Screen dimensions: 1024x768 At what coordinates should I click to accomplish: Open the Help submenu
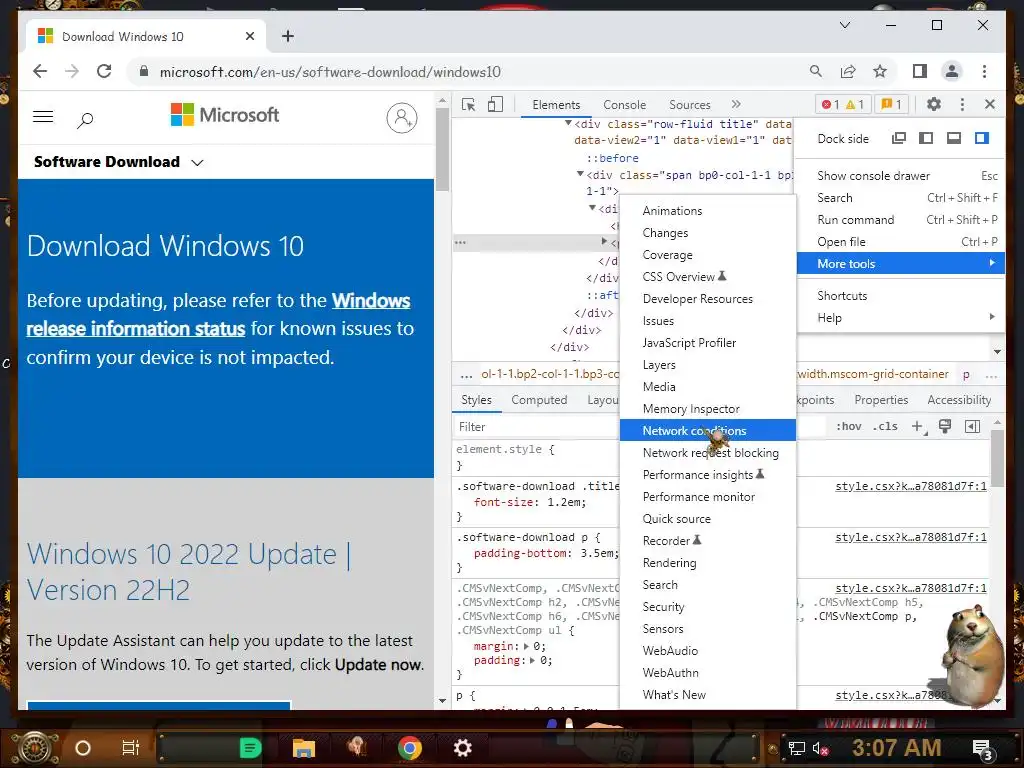pos(901,318)
